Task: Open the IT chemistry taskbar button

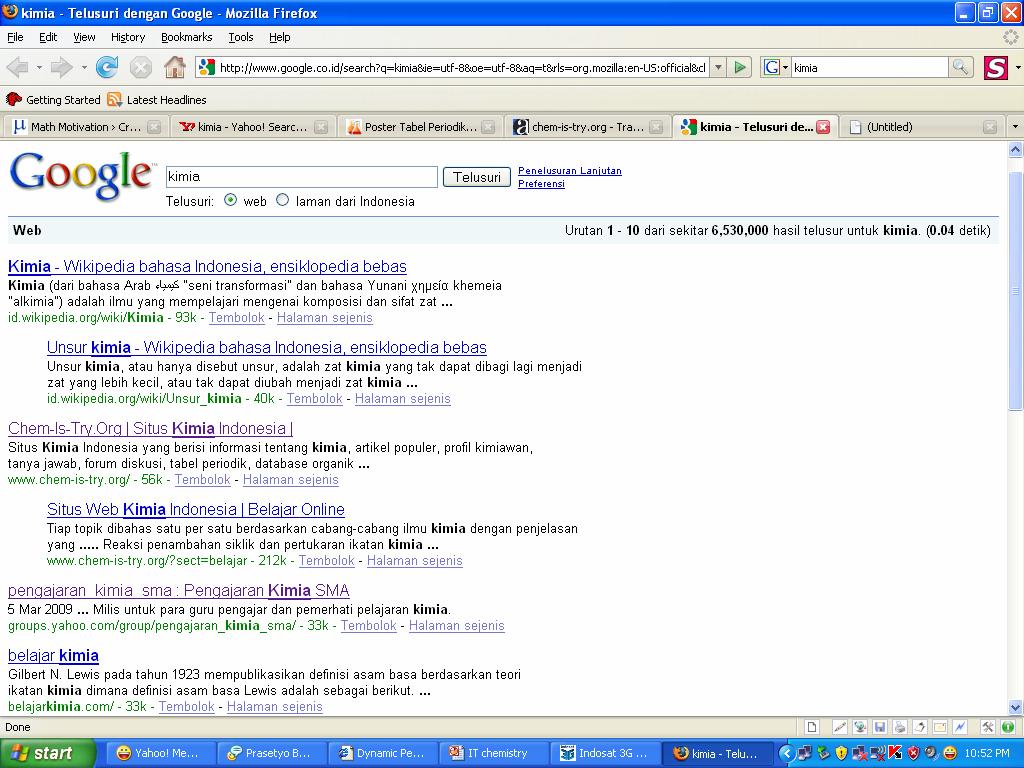Action: coord(495,753)
